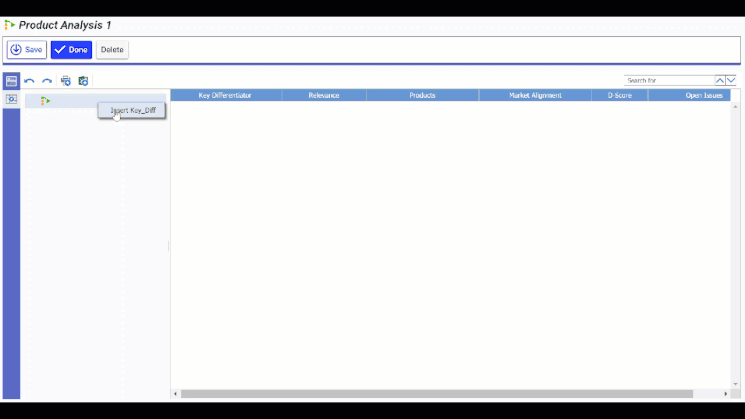
Task: Select the table view icon in left sidebar
Action: pos(11,81)
